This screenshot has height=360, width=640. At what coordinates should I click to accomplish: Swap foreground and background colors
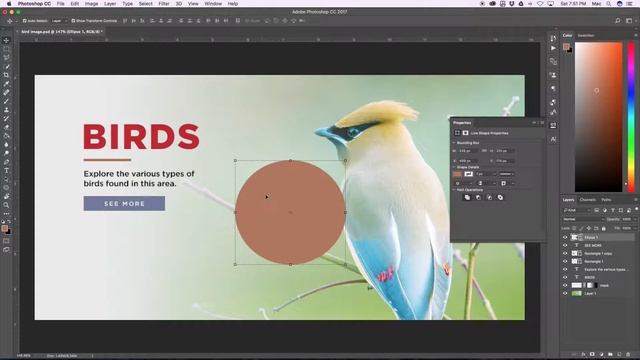tap(9, 221)
